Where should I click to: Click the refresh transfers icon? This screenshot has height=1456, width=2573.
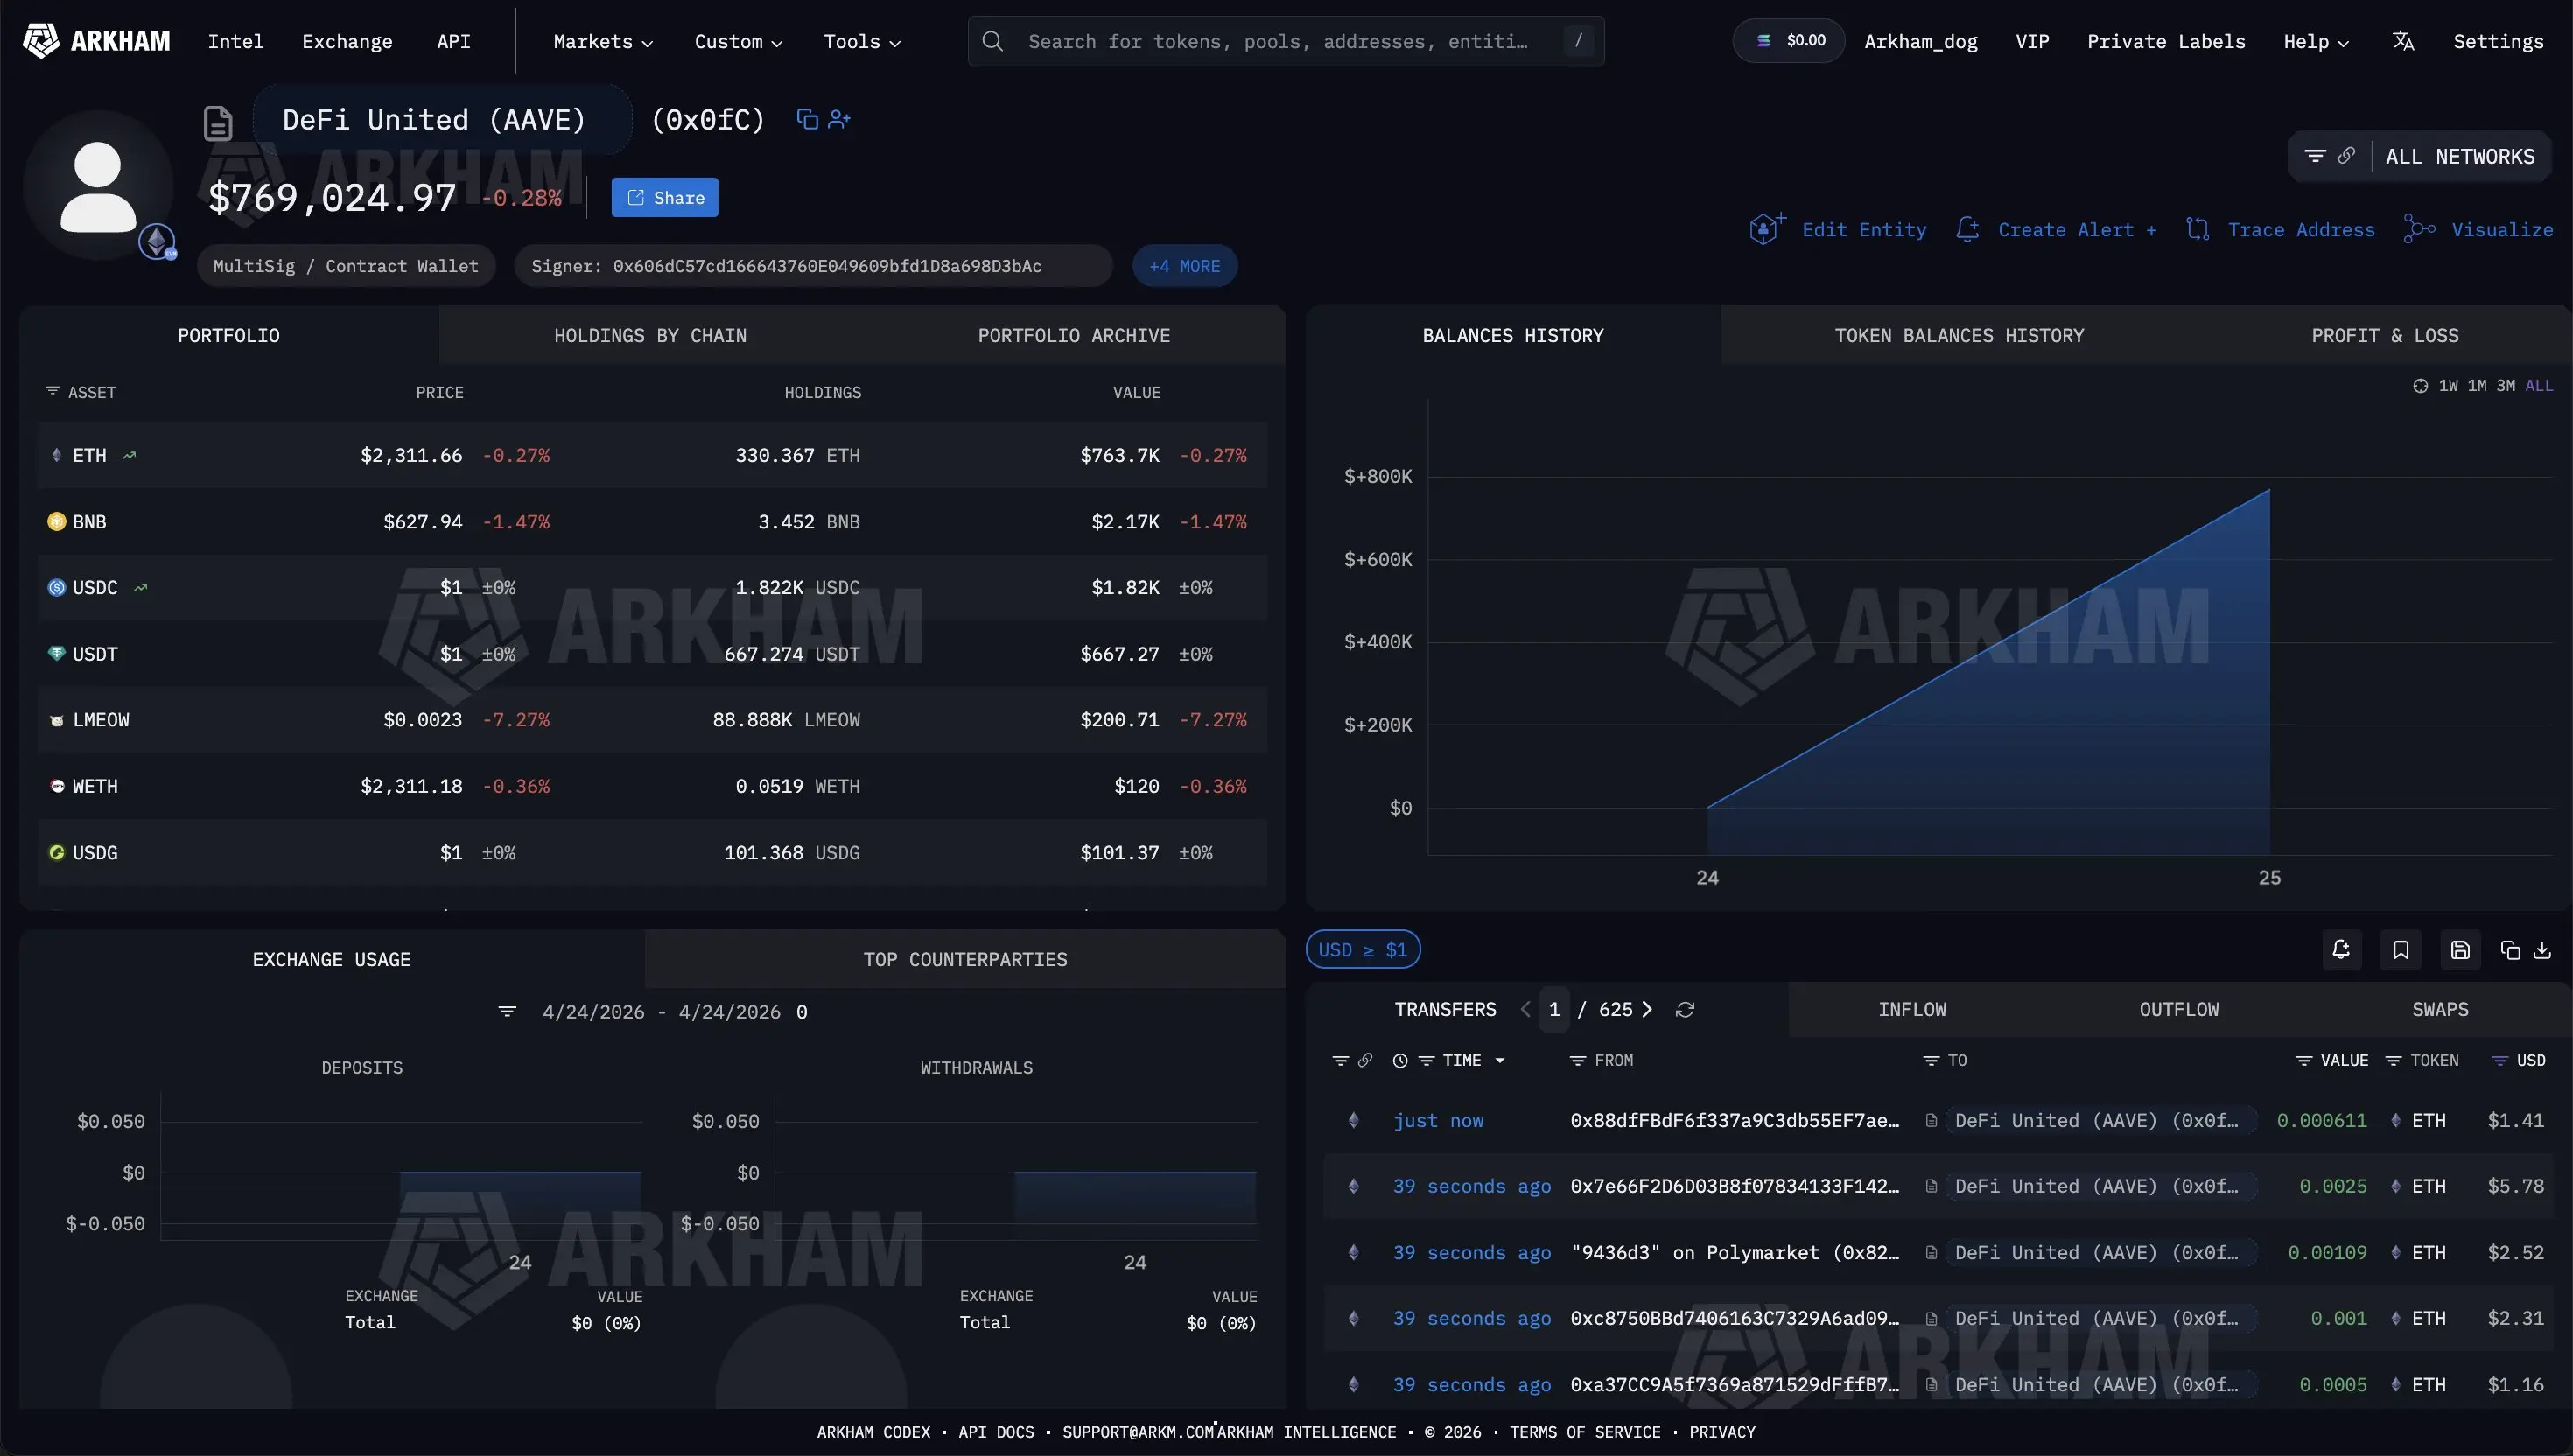point(1685,1009)
